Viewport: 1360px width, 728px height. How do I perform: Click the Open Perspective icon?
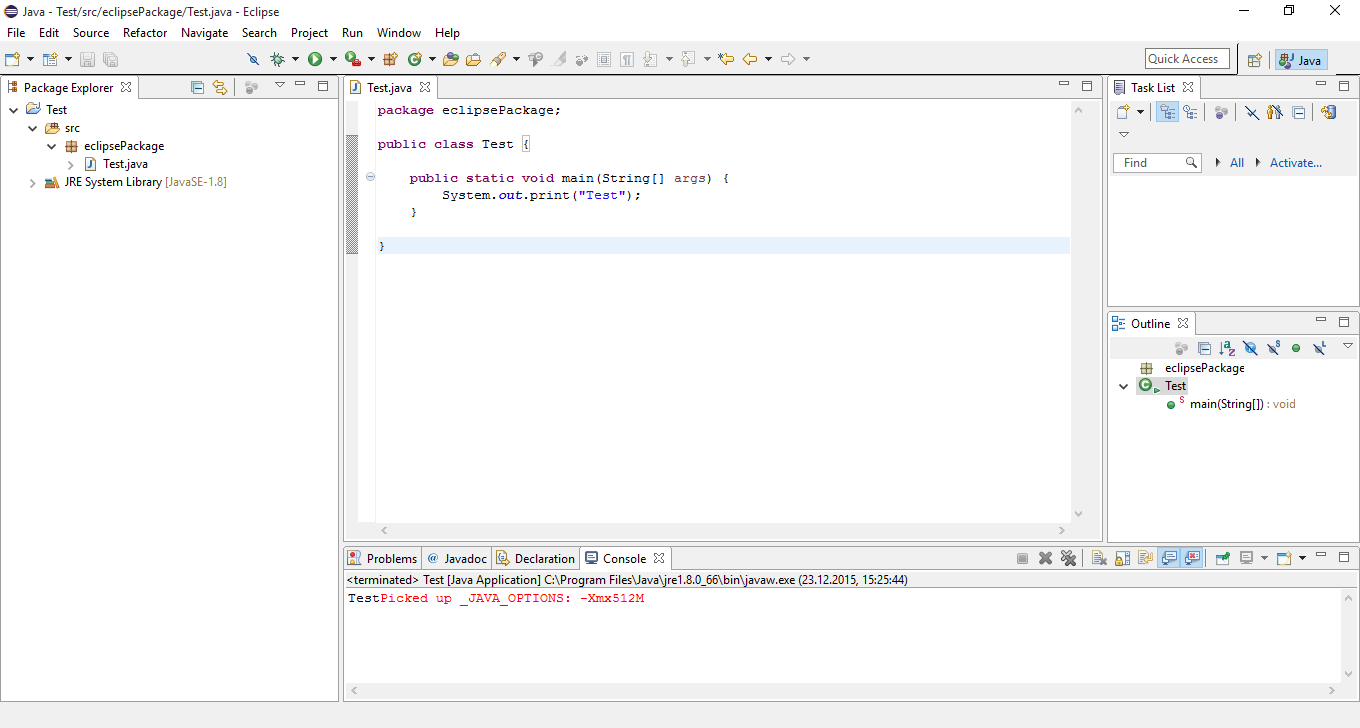tap(1254, 60)
